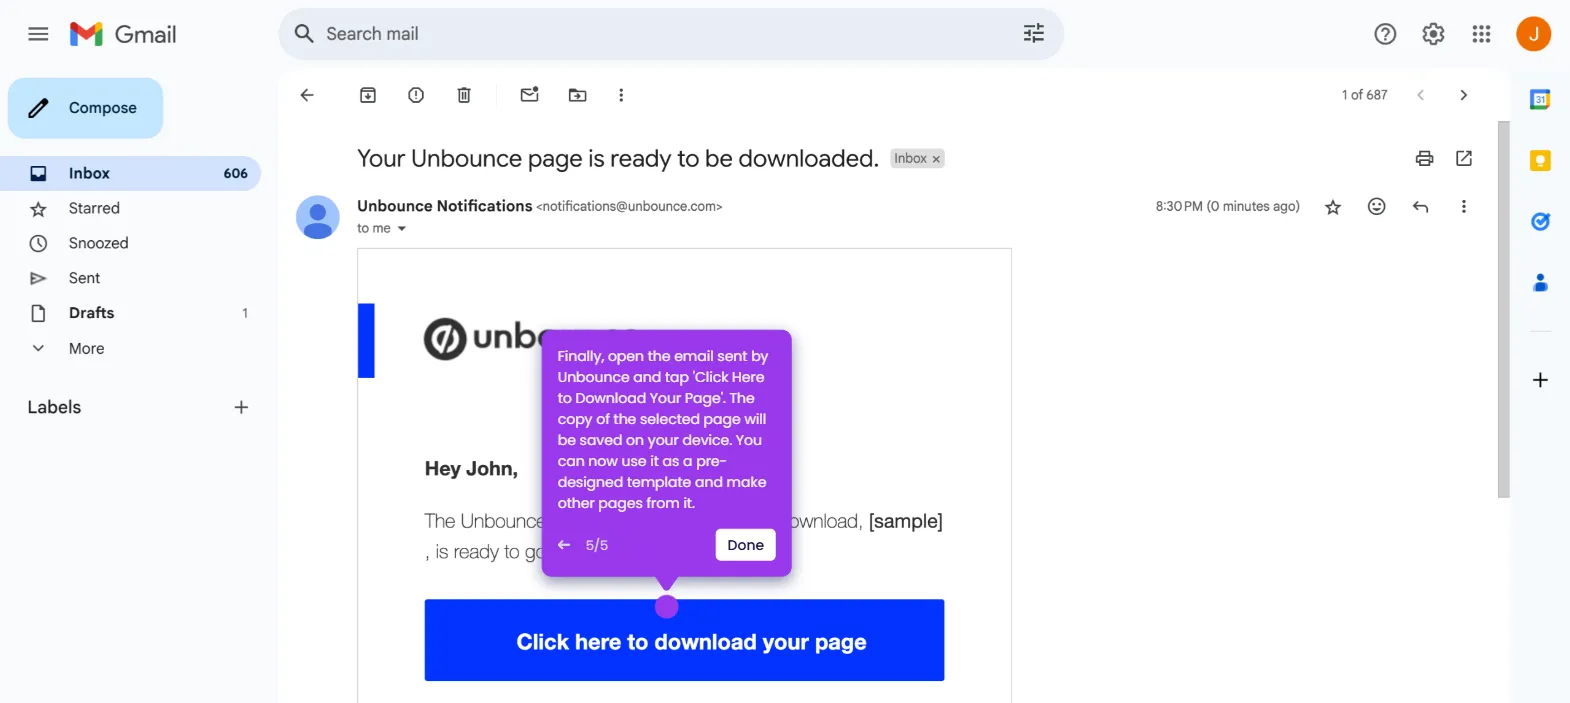Get add-ons plus icon
This screenshot has height=703, width=1570.
tap(1540, 380)
